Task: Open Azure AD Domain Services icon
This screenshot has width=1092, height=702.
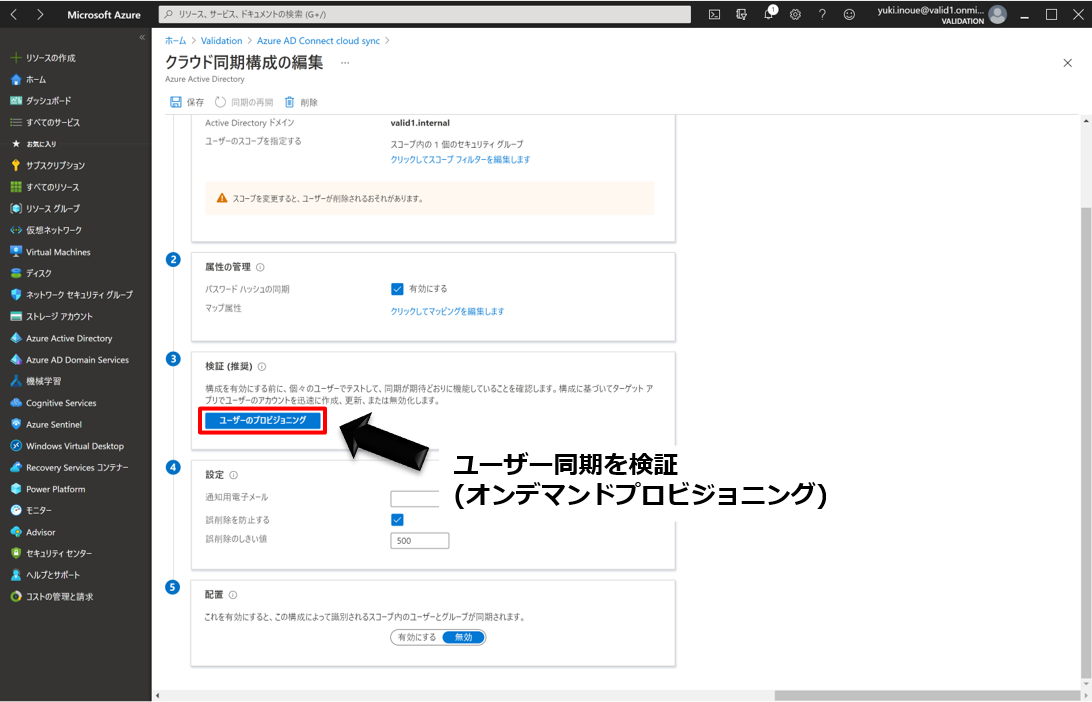Action: click(x=16, y=359)
